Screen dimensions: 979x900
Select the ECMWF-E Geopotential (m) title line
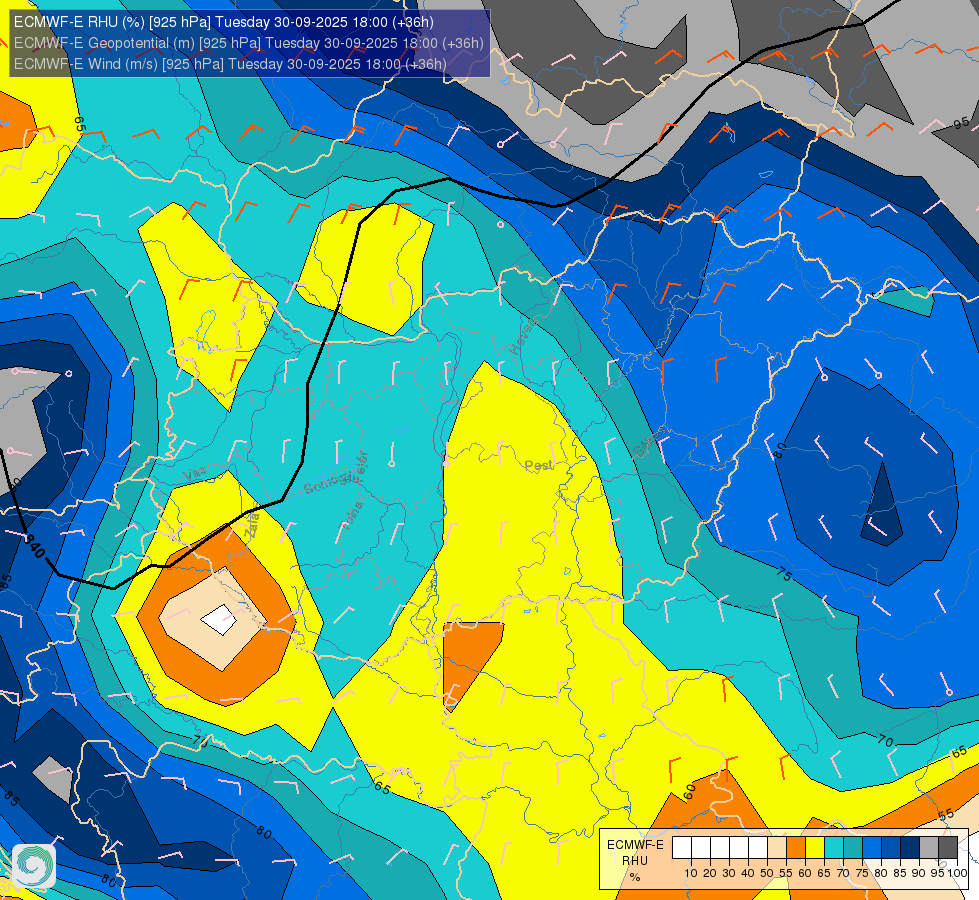tap(248, 43)
